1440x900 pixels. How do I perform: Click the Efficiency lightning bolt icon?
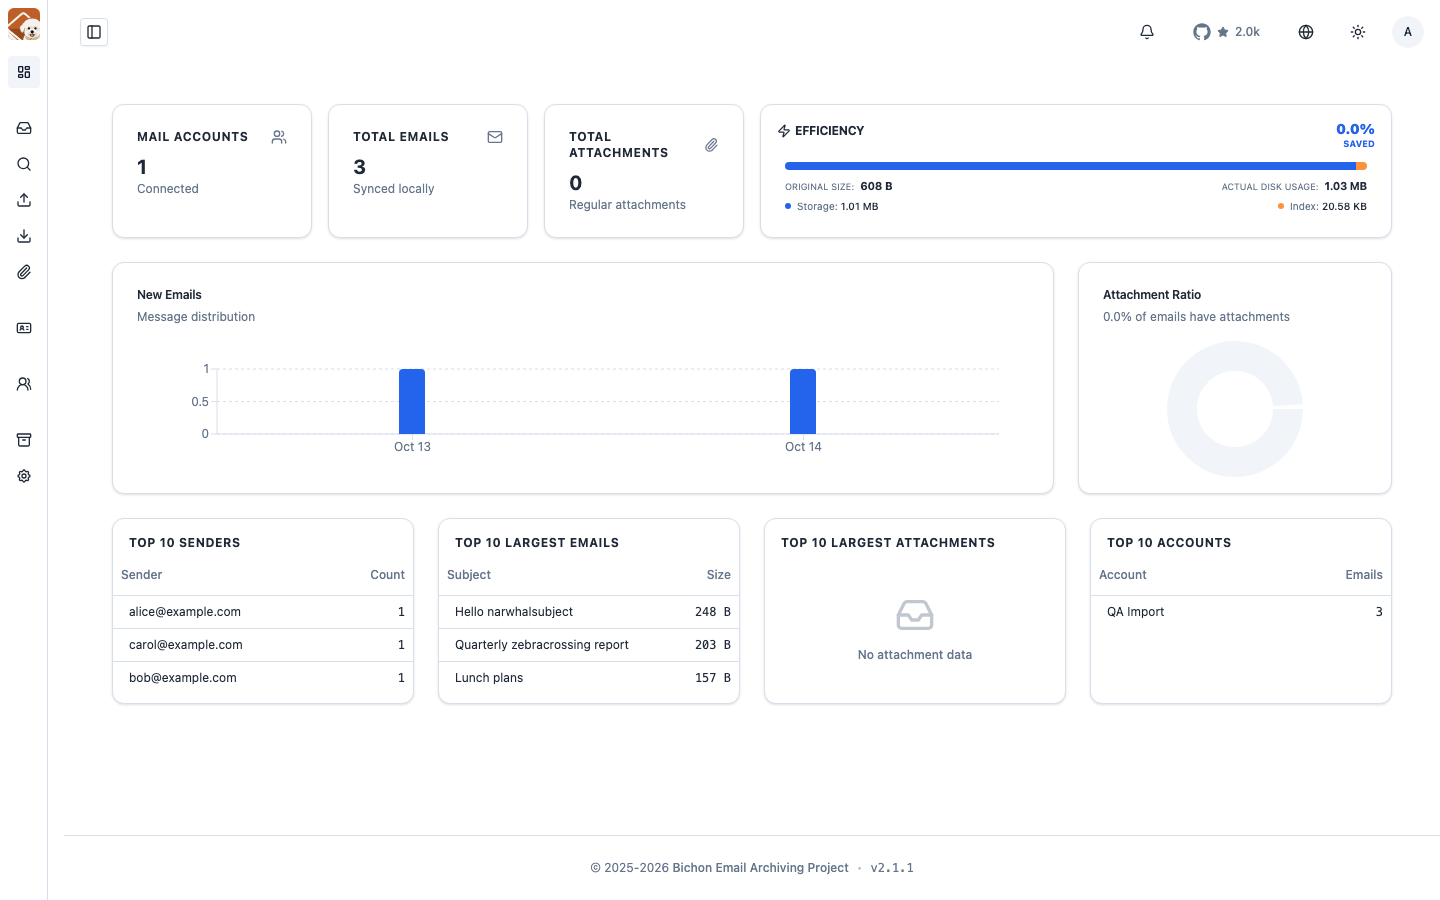[784, 131]
